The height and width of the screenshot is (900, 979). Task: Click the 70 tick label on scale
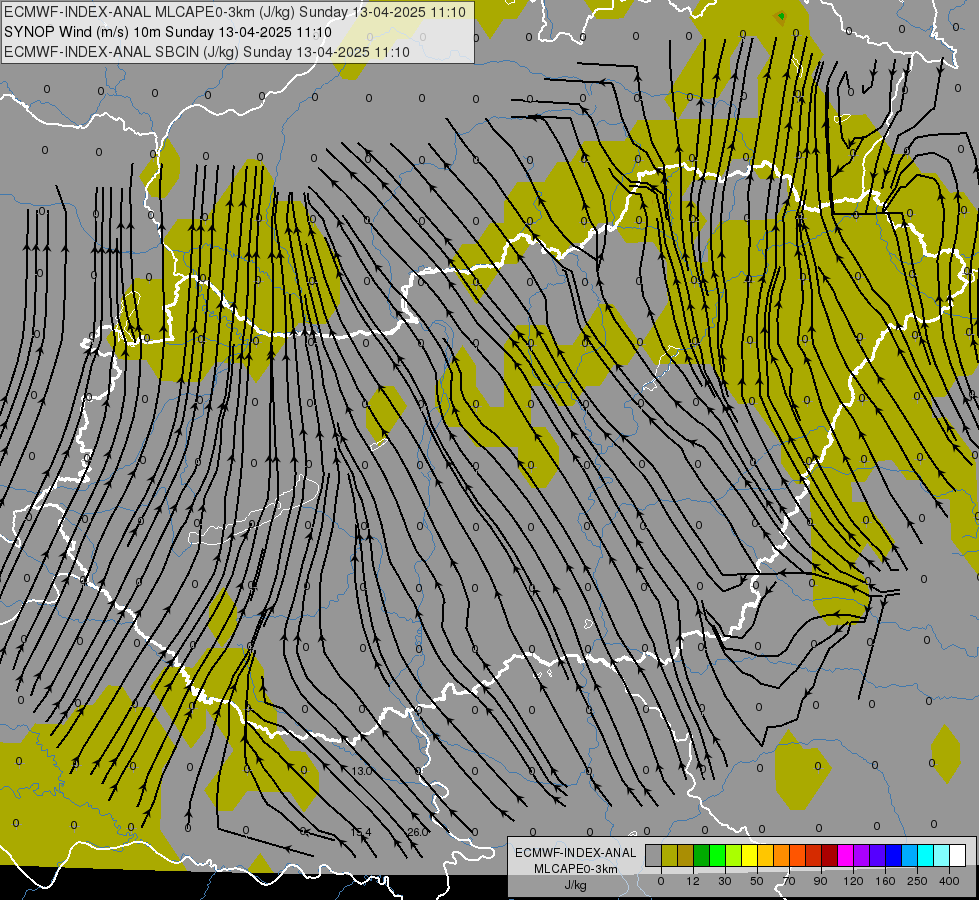tap(789, 881)
